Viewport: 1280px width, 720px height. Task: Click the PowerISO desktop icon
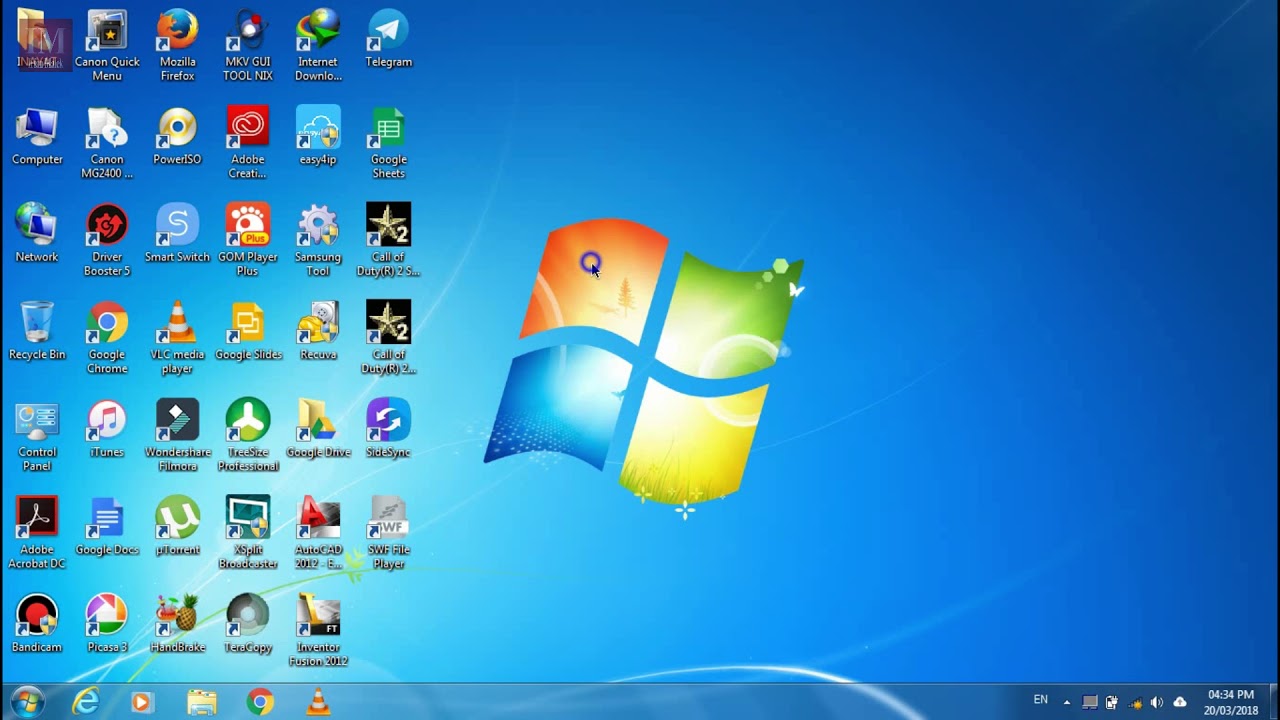[x=177, y=137]
